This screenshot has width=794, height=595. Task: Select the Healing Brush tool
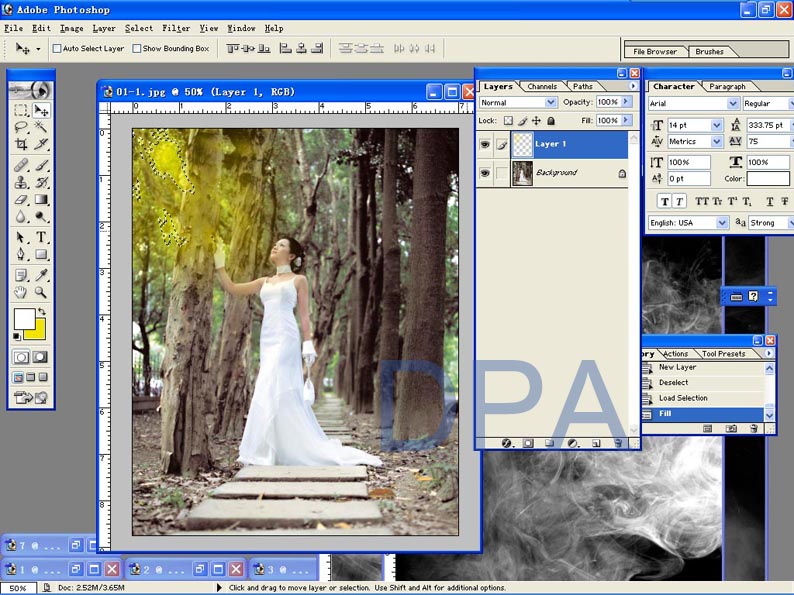point(21,166)
